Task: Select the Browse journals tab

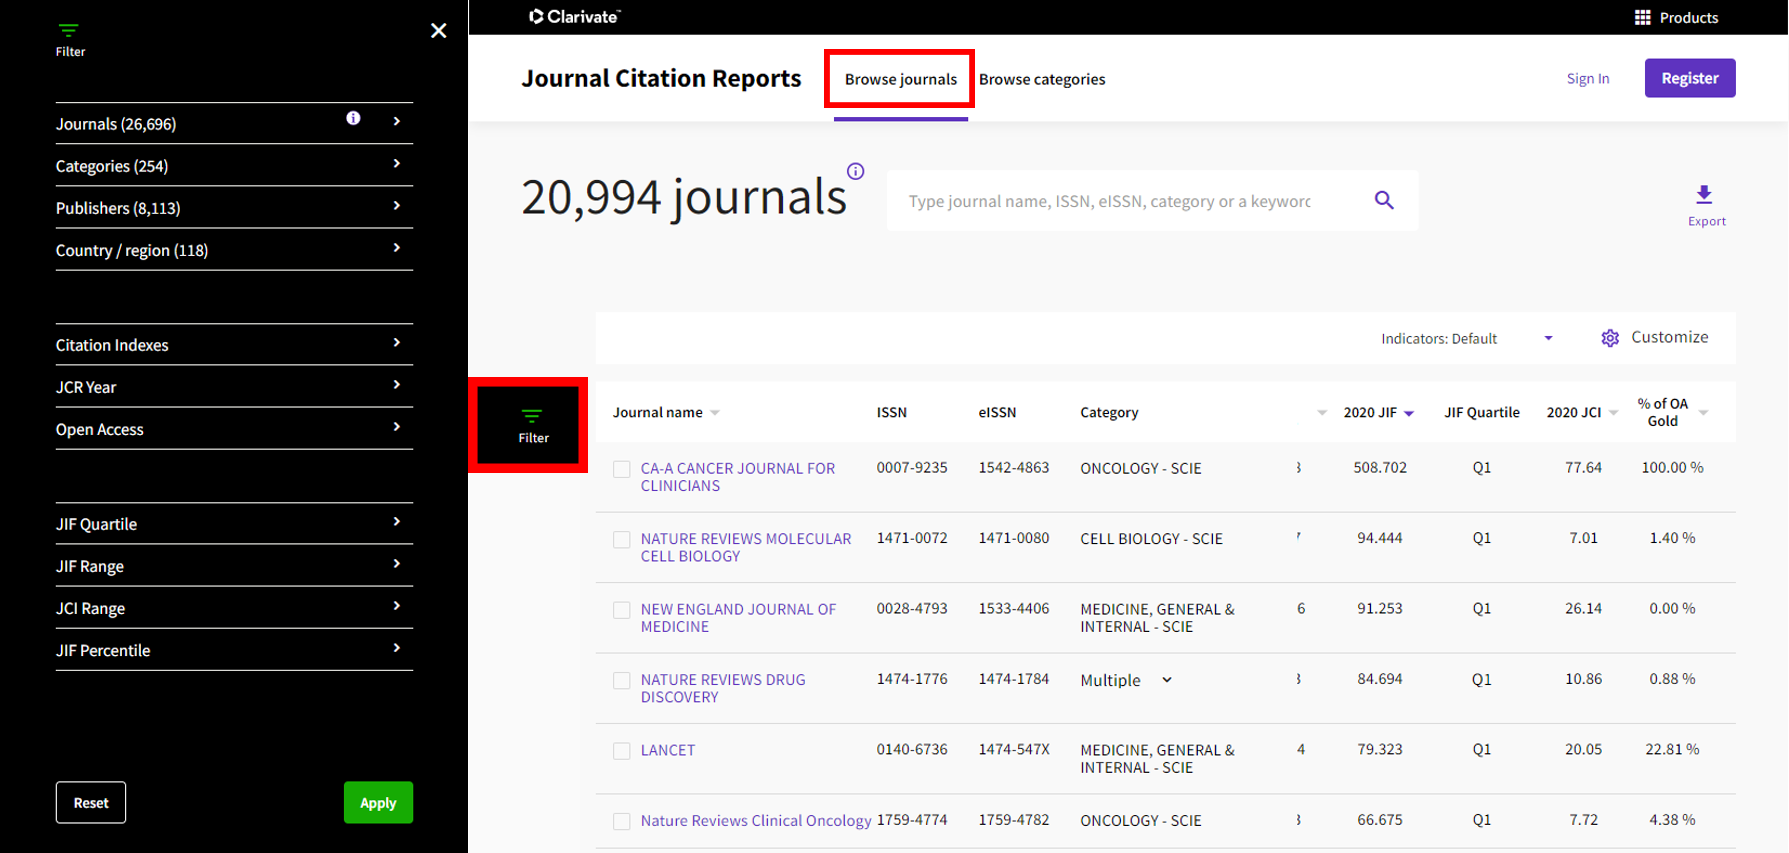Action: [x=900, y=79]
